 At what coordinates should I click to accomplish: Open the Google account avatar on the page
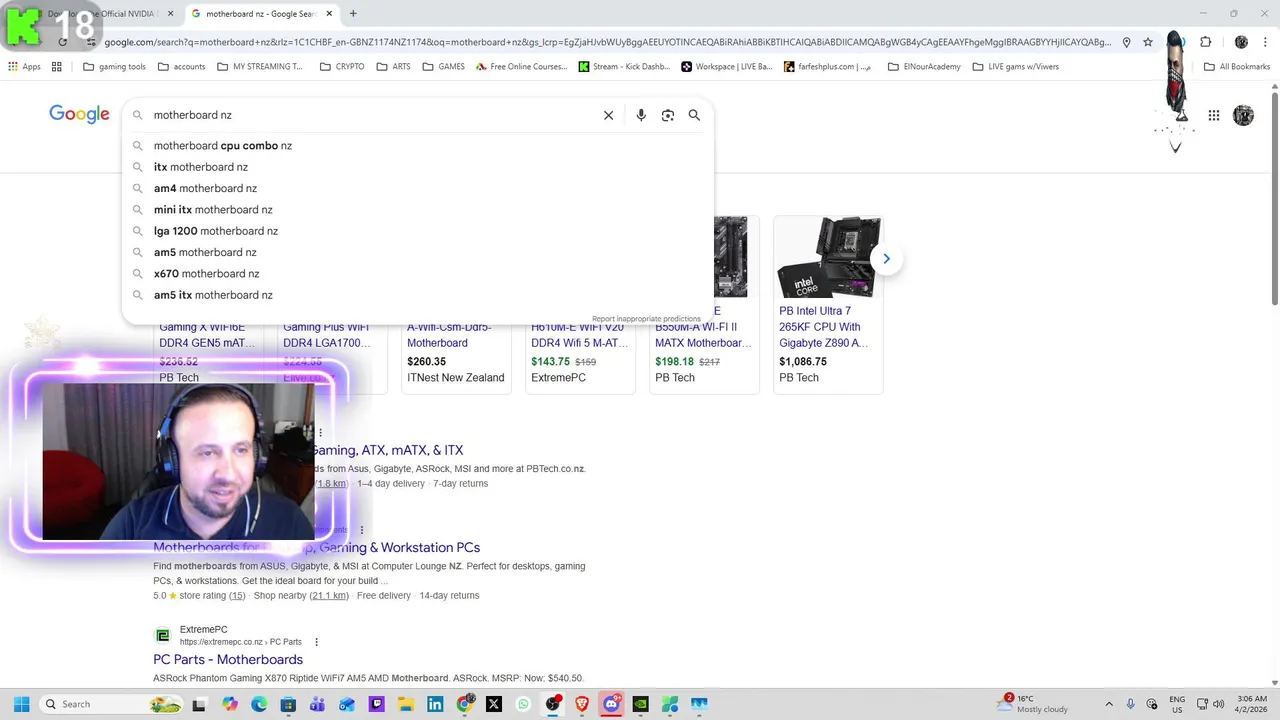point(1243,115)
